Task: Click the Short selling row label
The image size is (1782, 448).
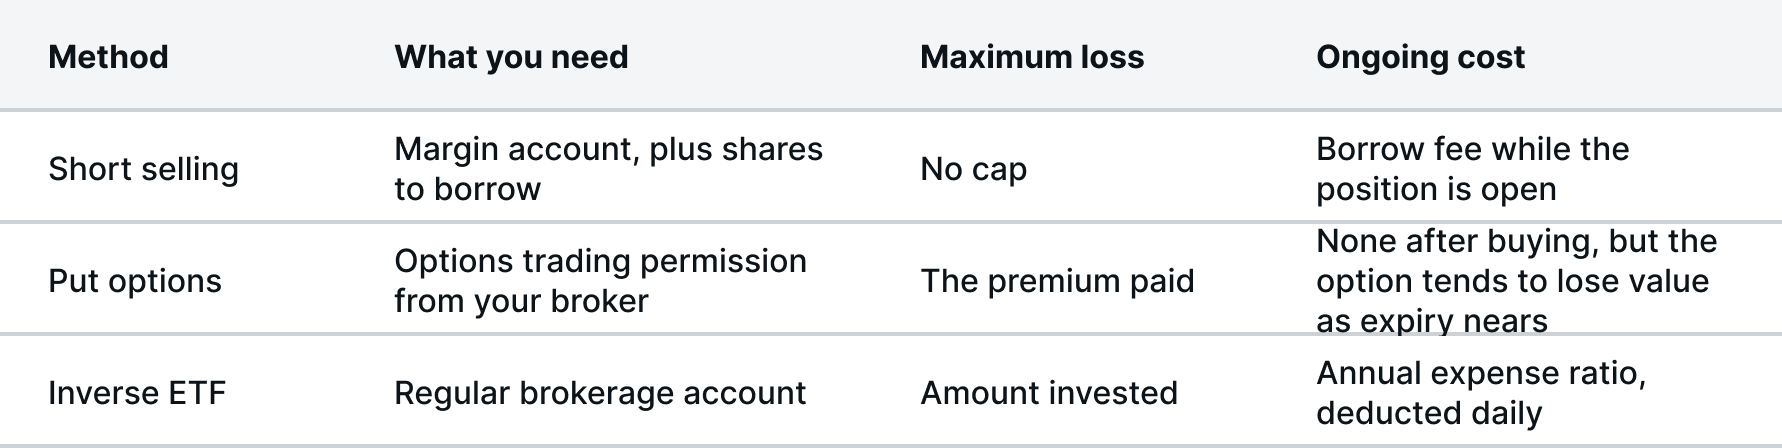Action: 143,169
